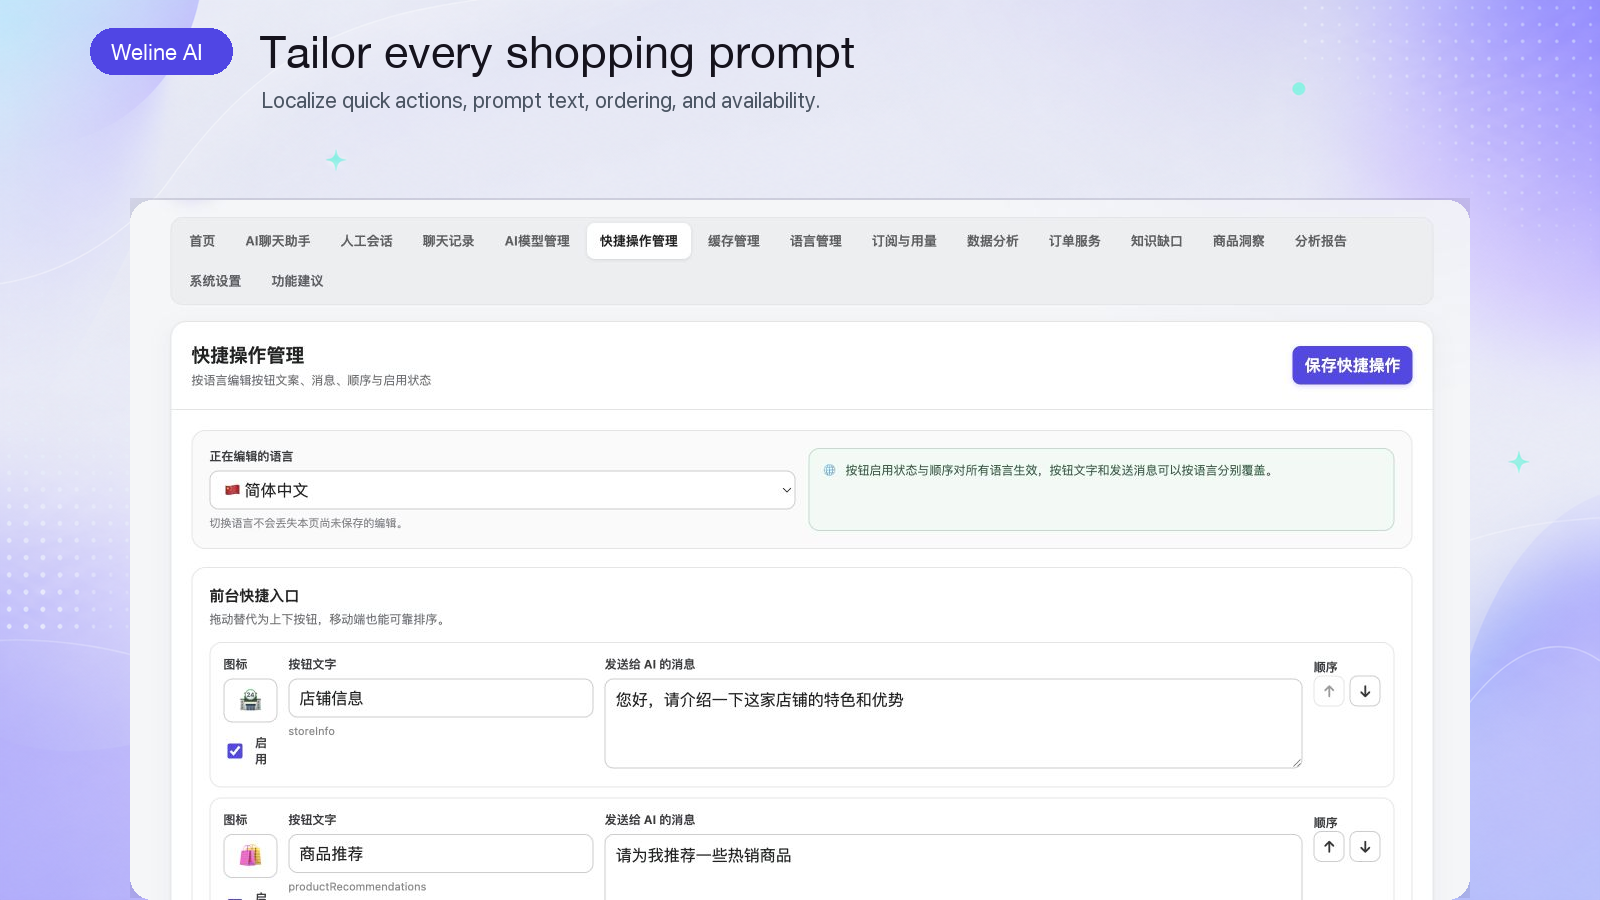The height and width of the screenshot is (900, 1600).
Task: Open the 数据分析 tab
Action: coord(993,241)
